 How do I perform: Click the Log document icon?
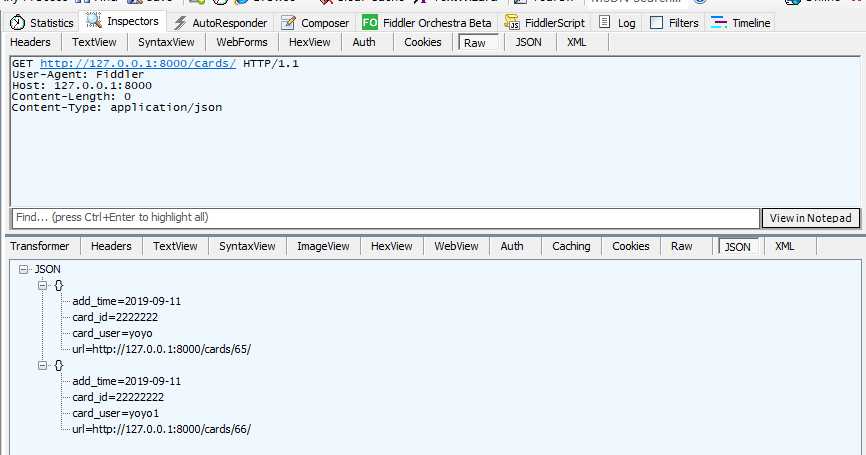605,22
